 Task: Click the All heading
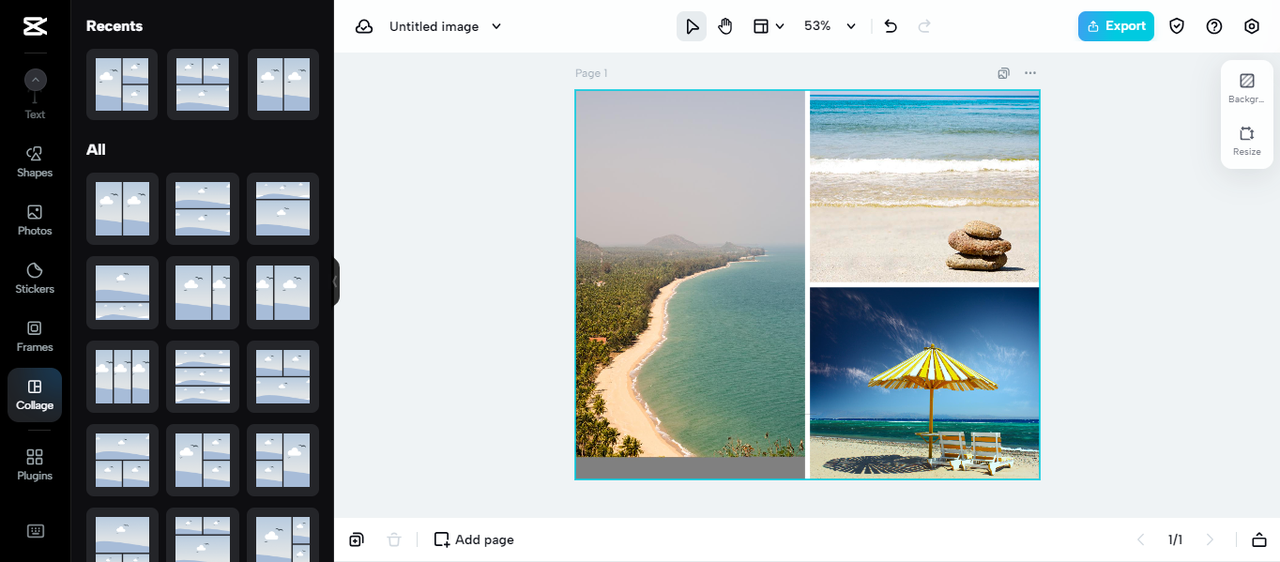click(96, 150)
